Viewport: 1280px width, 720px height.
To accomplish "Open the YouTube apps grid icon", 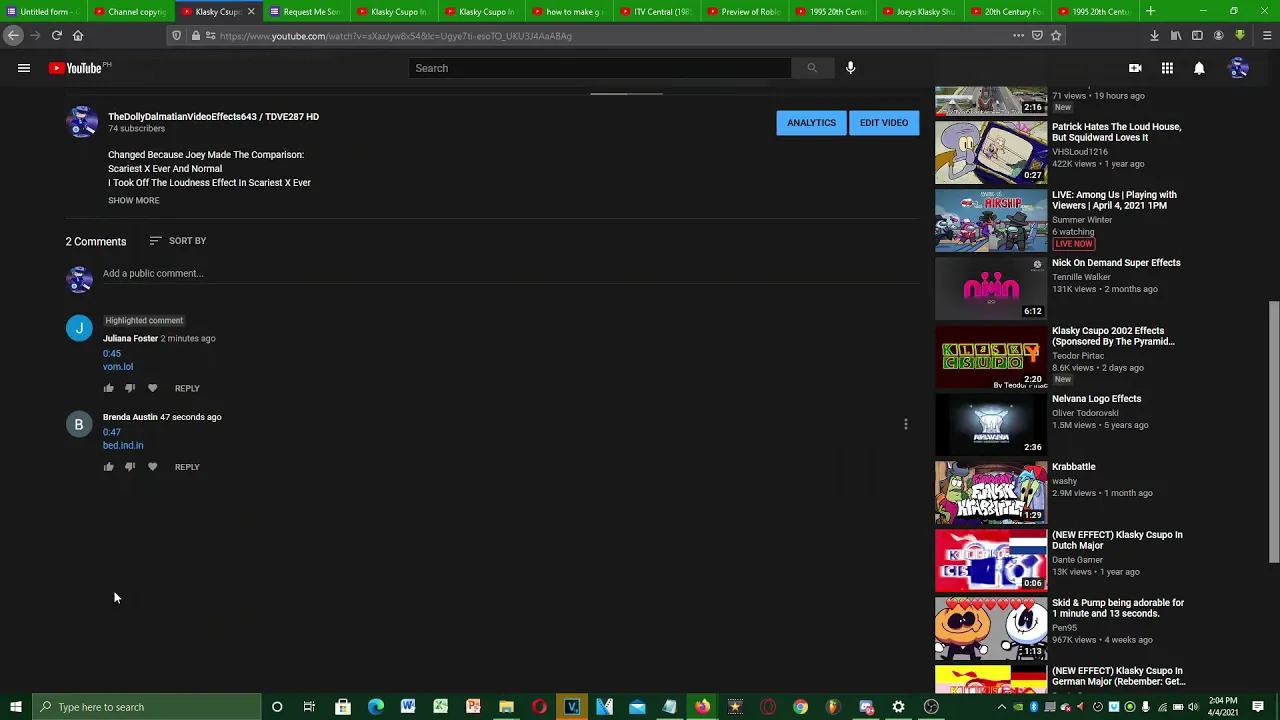I will (1167, 68).
